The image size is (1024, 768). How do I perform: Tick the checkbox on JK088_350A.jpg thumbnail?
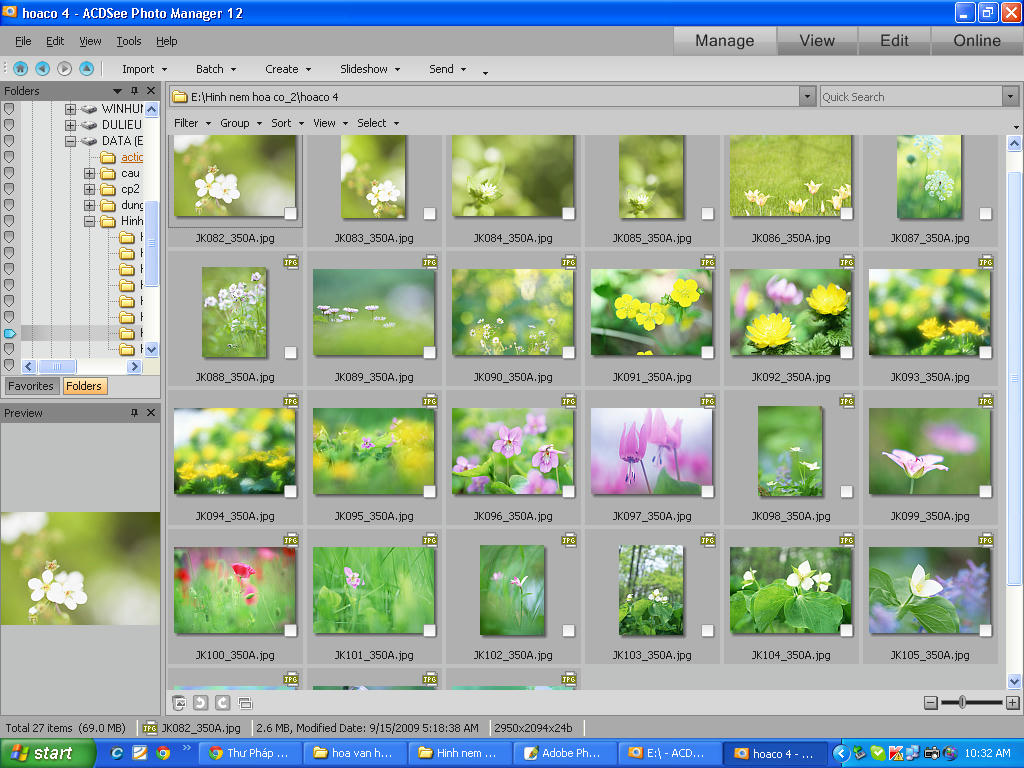[291, 352]
